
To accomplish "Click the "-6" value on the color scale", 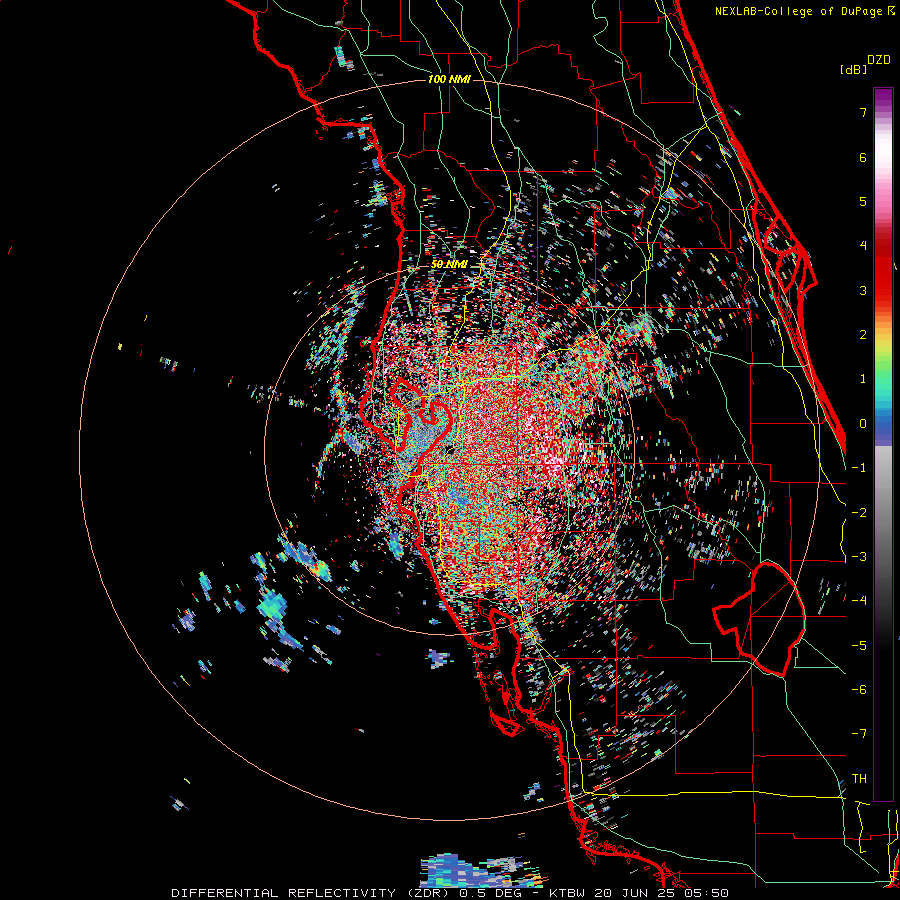I will click(x=859, y=689).
